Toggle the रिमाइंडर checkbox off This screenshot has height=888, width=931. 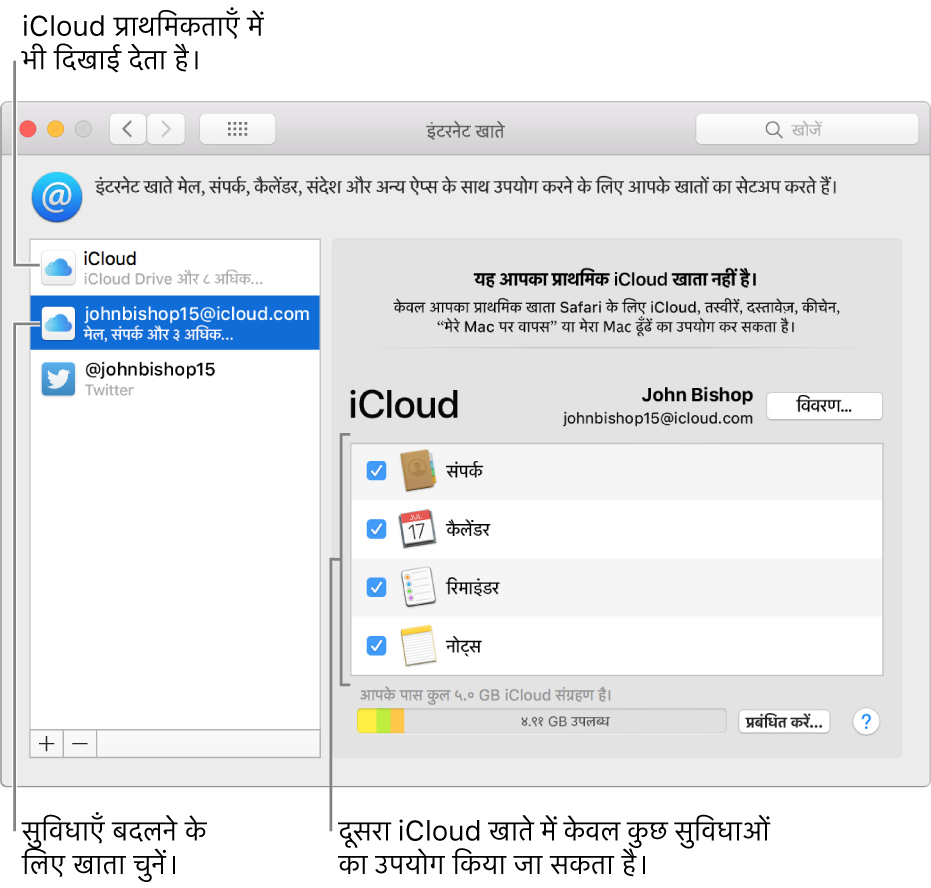pyautogui.click(x=377, y=587)
